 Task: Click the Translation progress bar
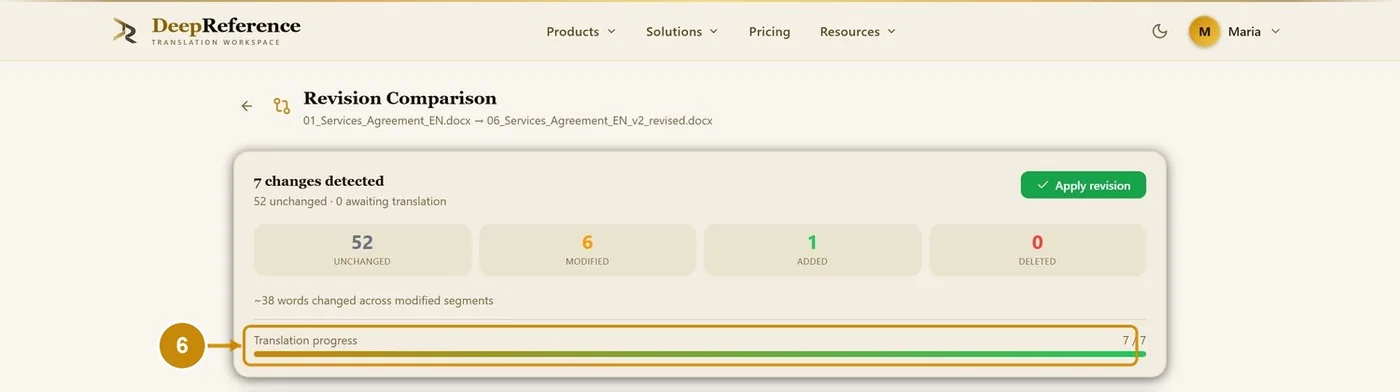[x=700, y=354]
